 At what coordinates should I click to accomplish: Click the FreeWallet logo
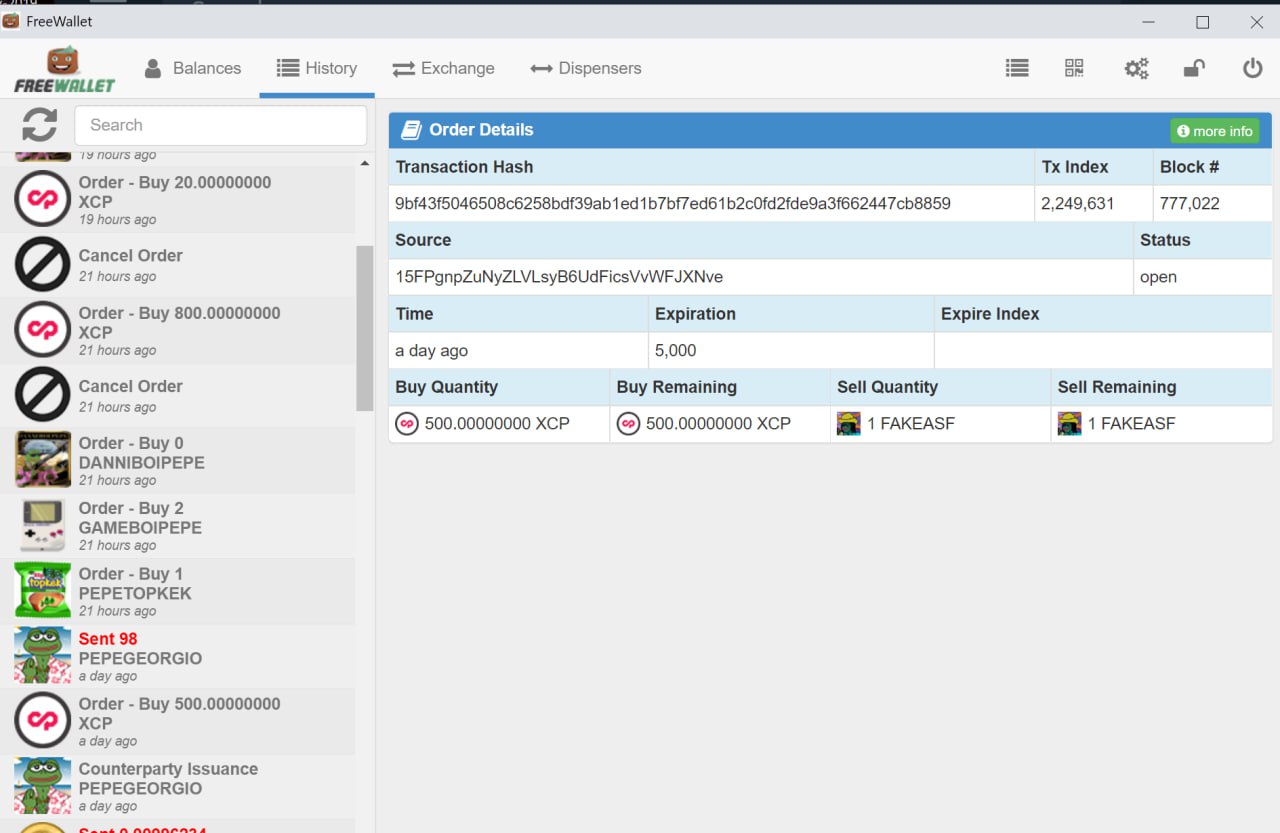tap(64, 69)
